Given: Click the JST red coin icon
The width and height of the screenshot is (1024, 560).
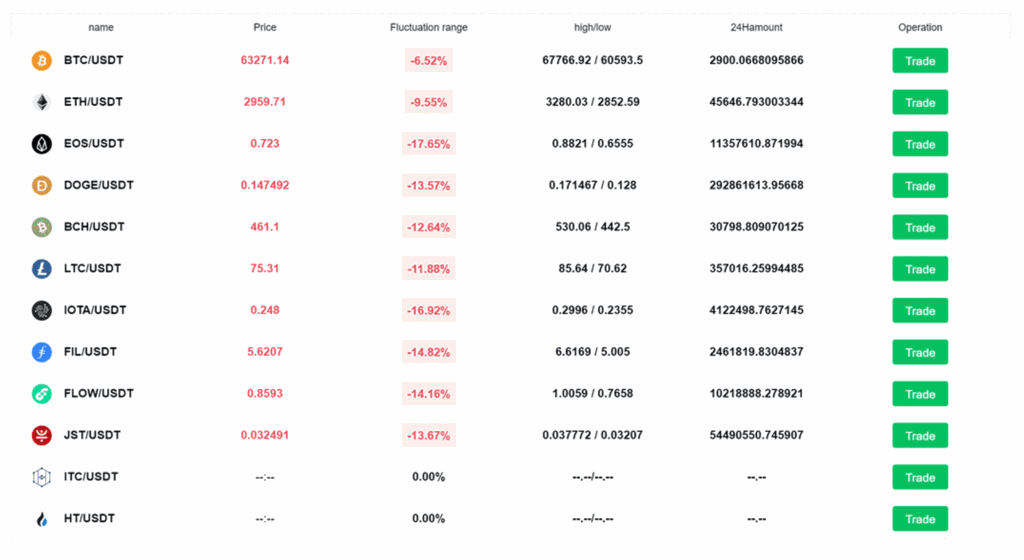Looking at the screenshot, I should [x=41, y=435].
